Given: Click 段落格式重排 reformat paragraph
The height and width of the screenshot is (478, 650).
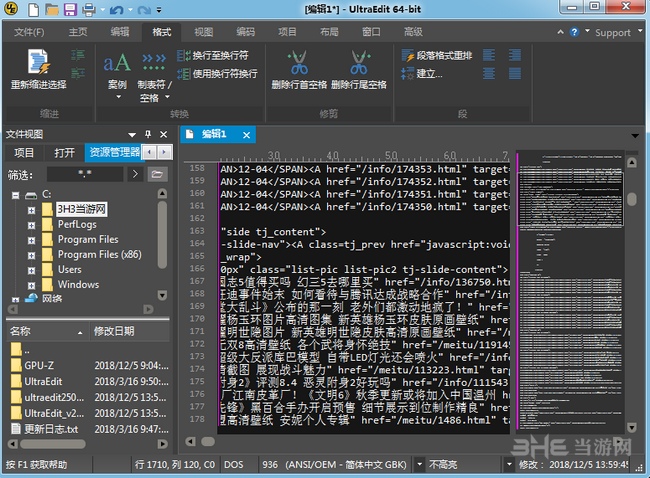Looking at the screenshot, I should click(437, 55).
